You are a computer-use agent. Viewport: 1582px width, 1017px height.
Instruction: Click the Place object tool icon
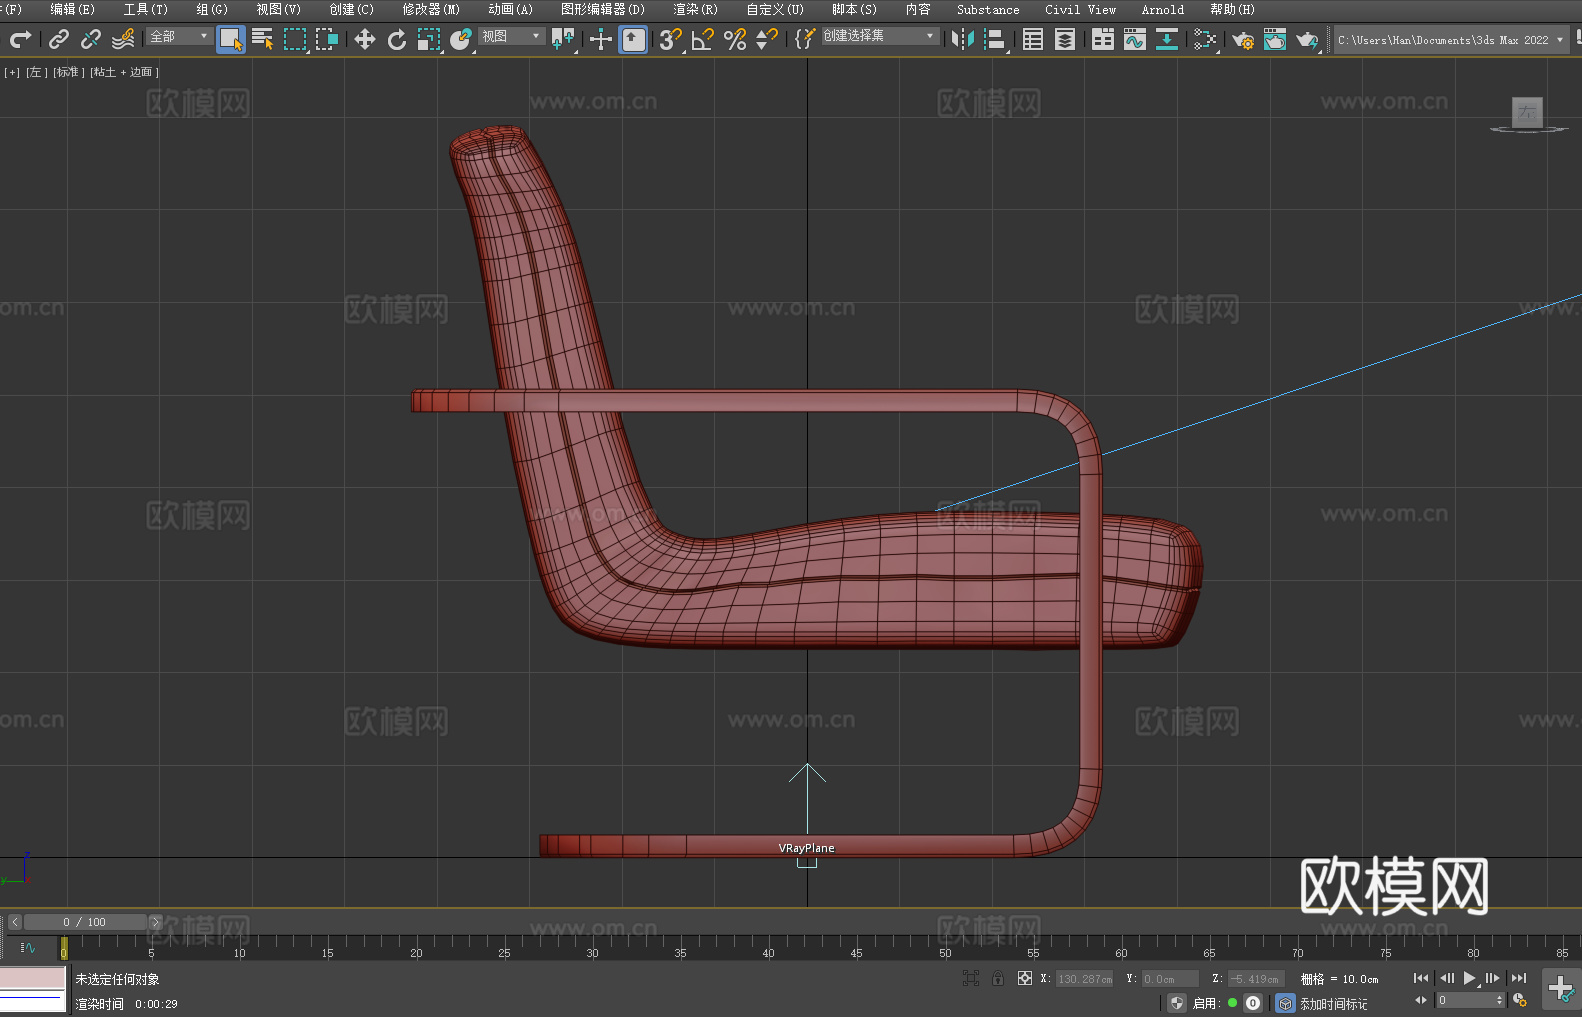[x=461, y=39]
